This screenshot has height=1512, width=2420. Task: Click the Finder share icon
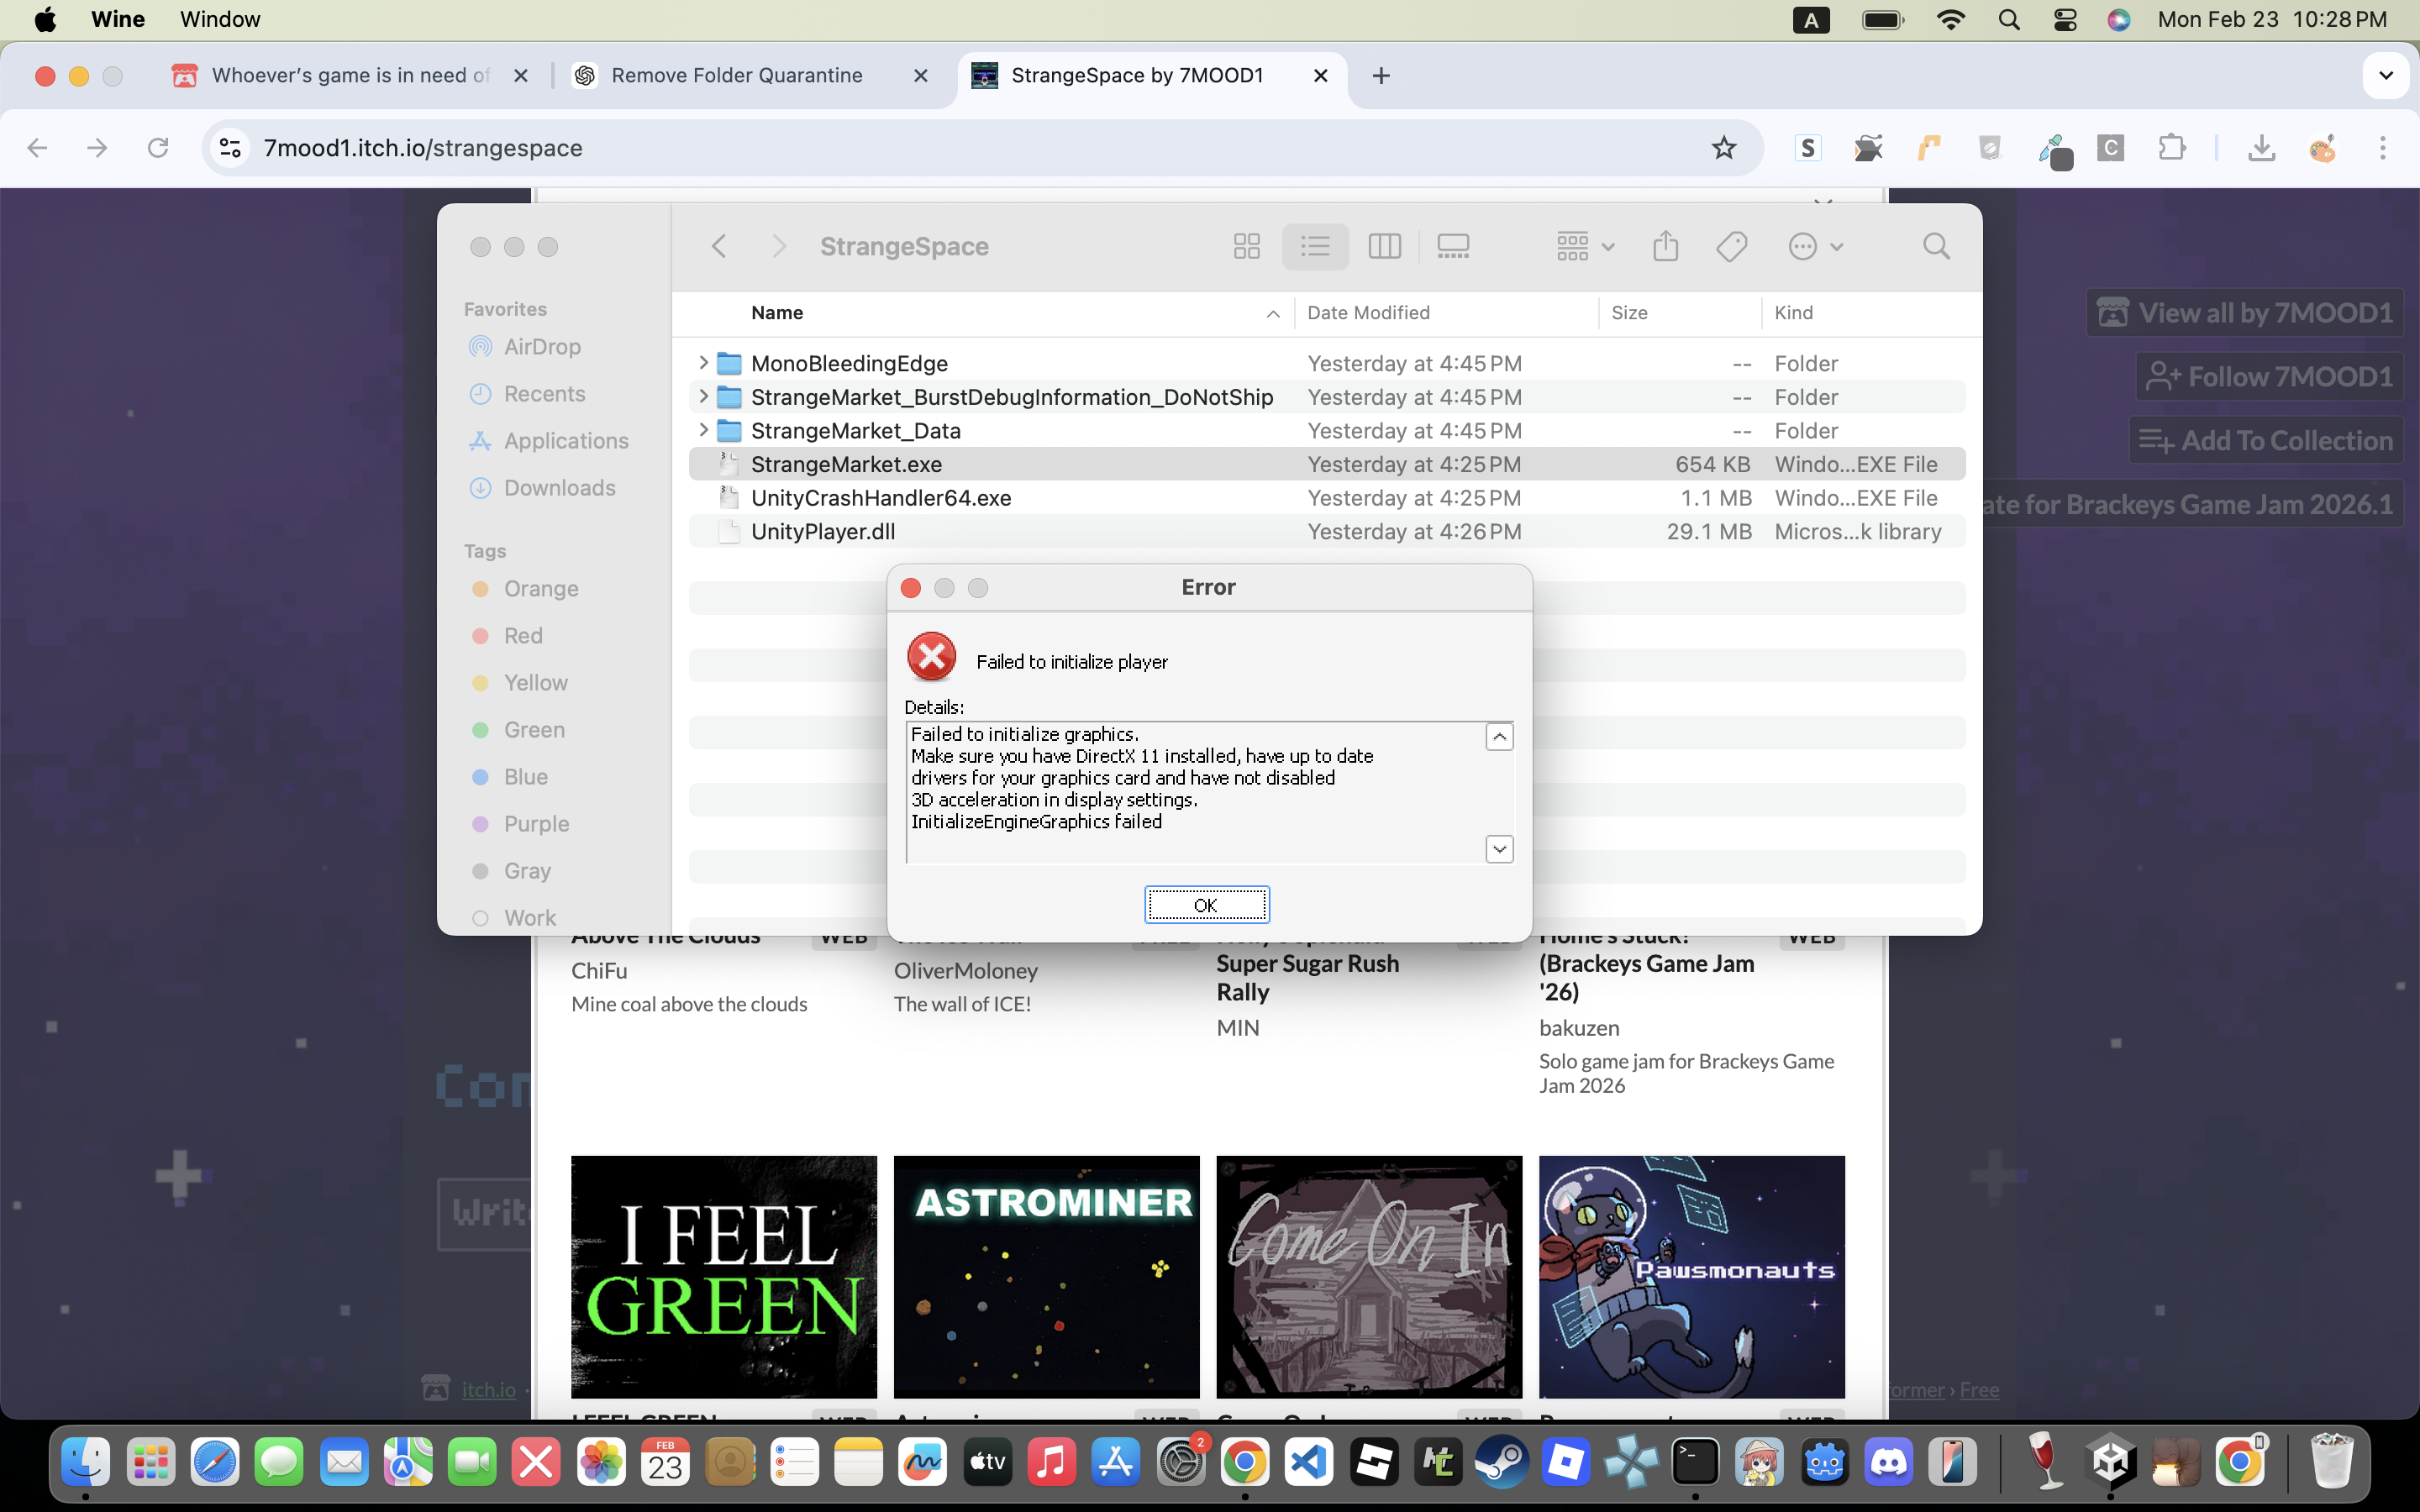[x=1665, y=246]
